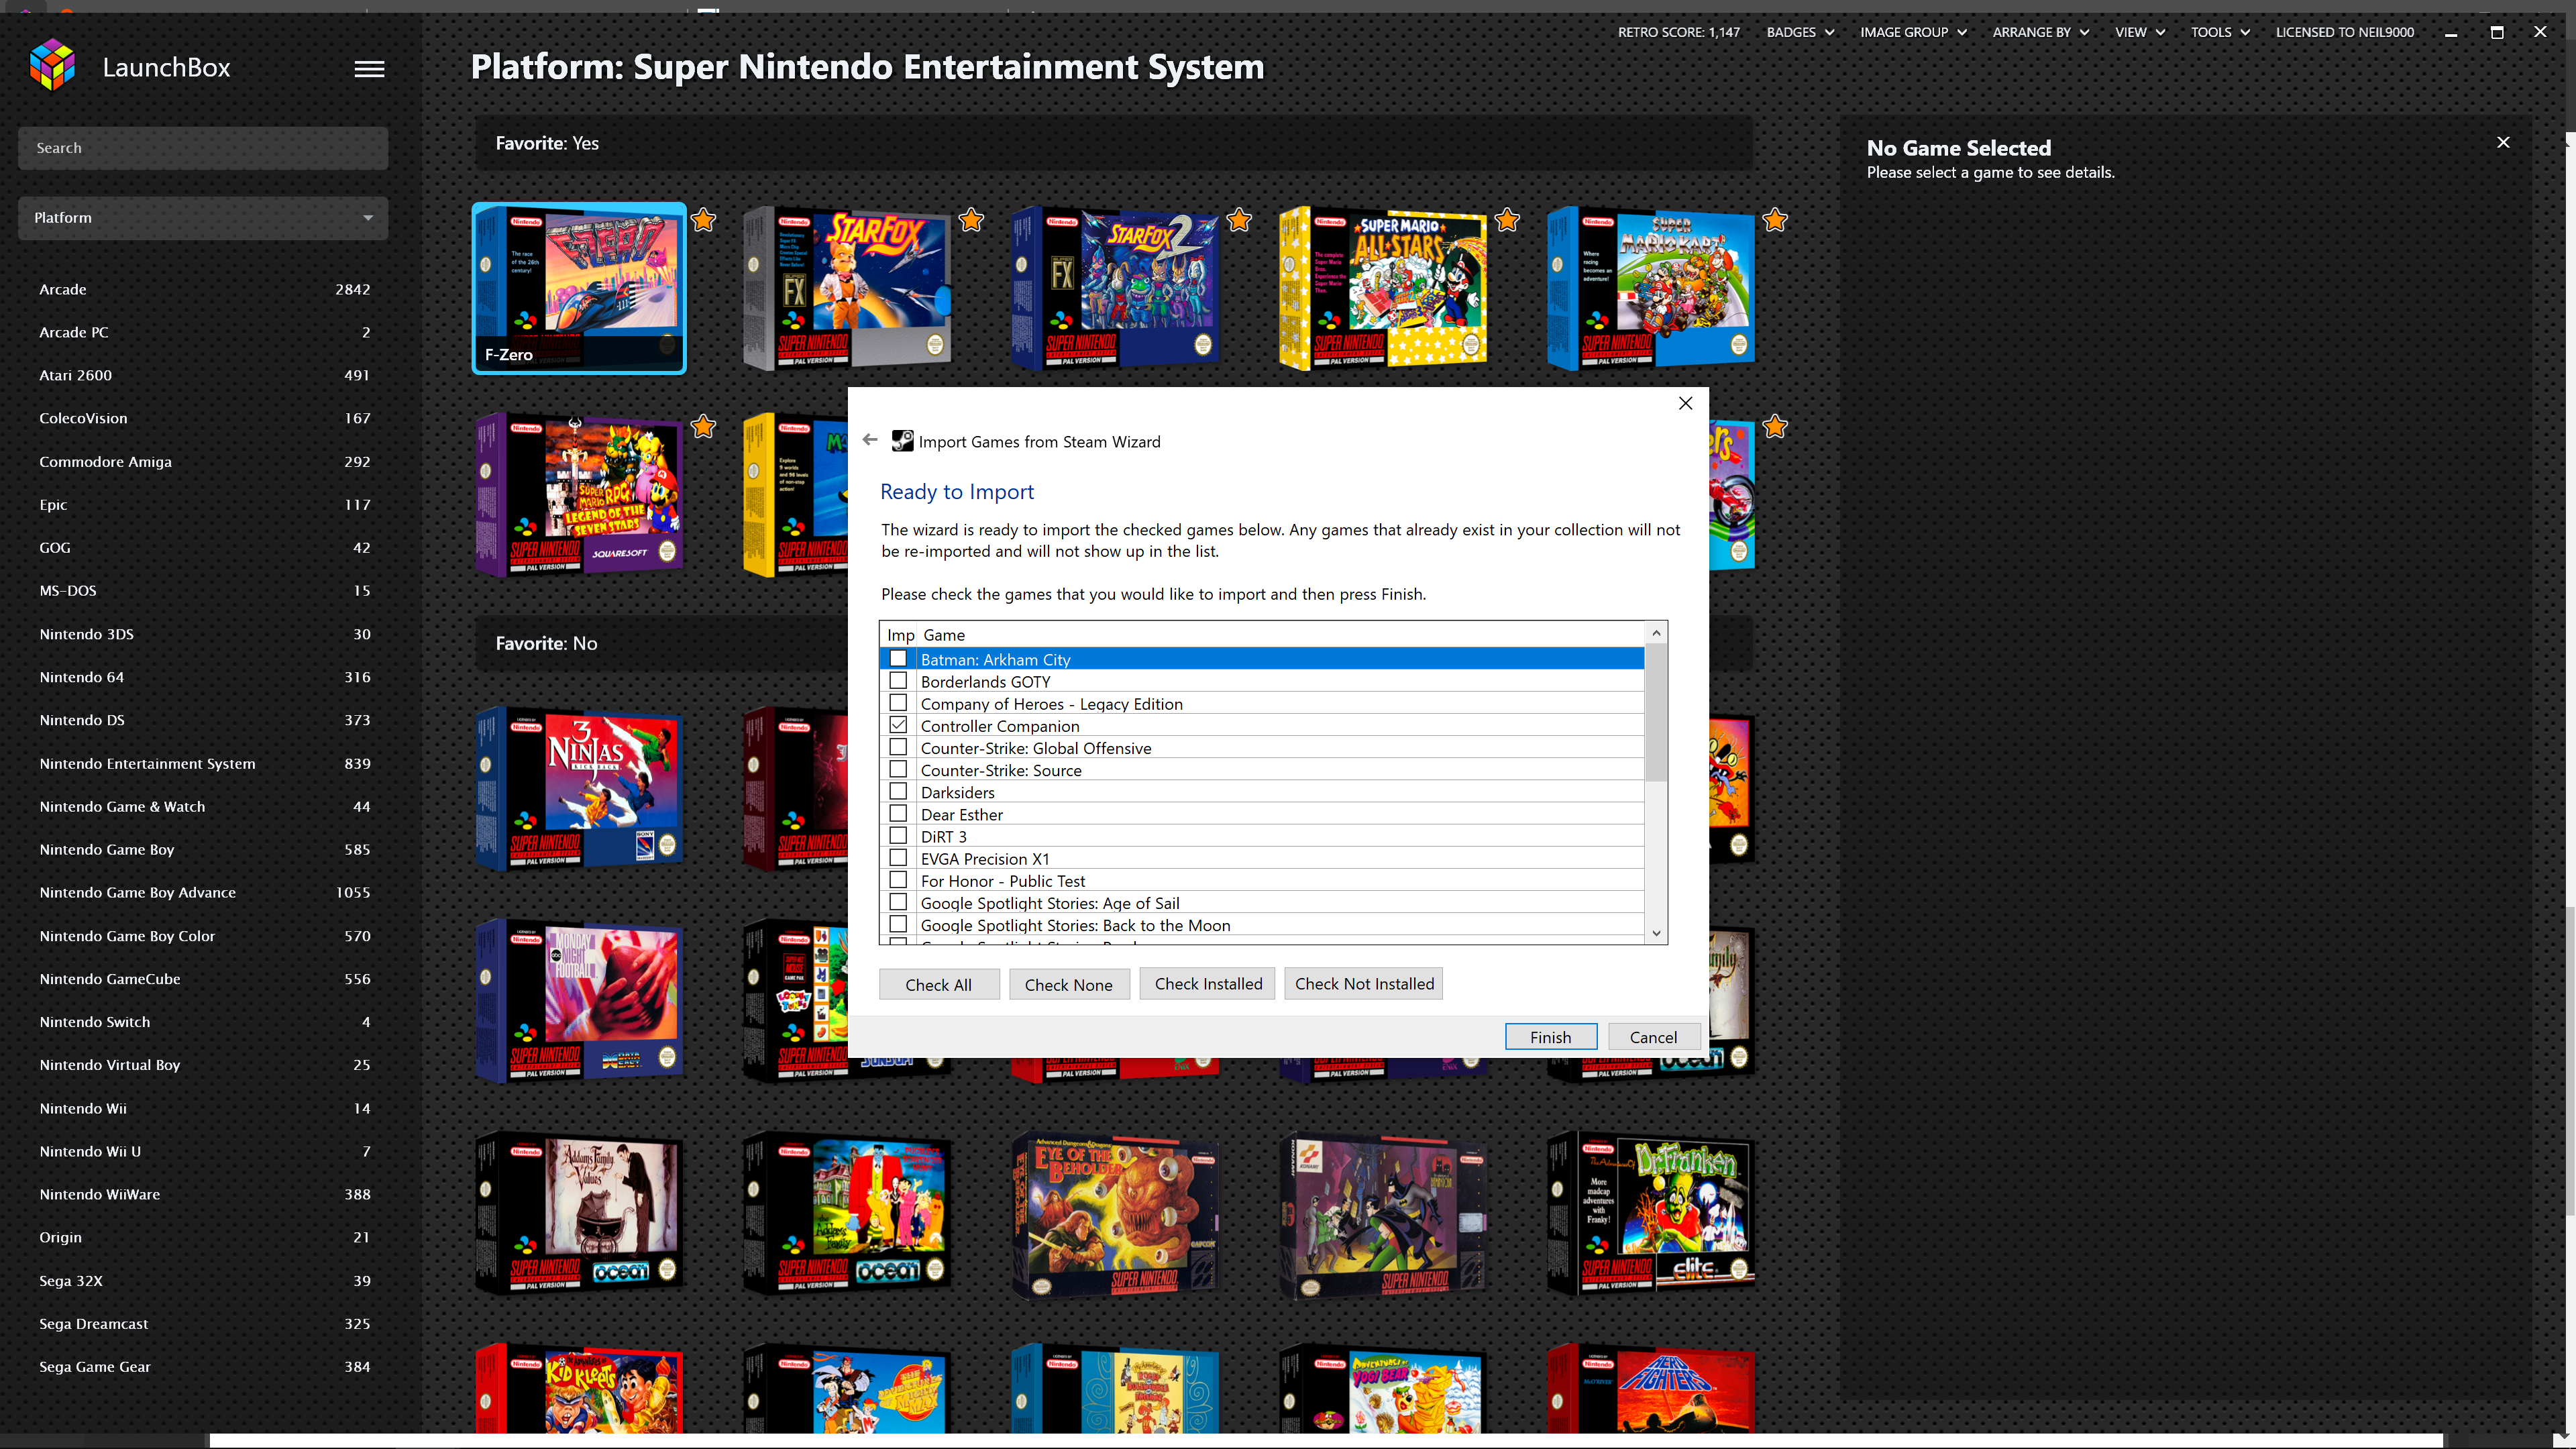The image size is (2576, 1449).
Task: Select the 3 Ninjas Kick Back box art
Action: [579, 789]
